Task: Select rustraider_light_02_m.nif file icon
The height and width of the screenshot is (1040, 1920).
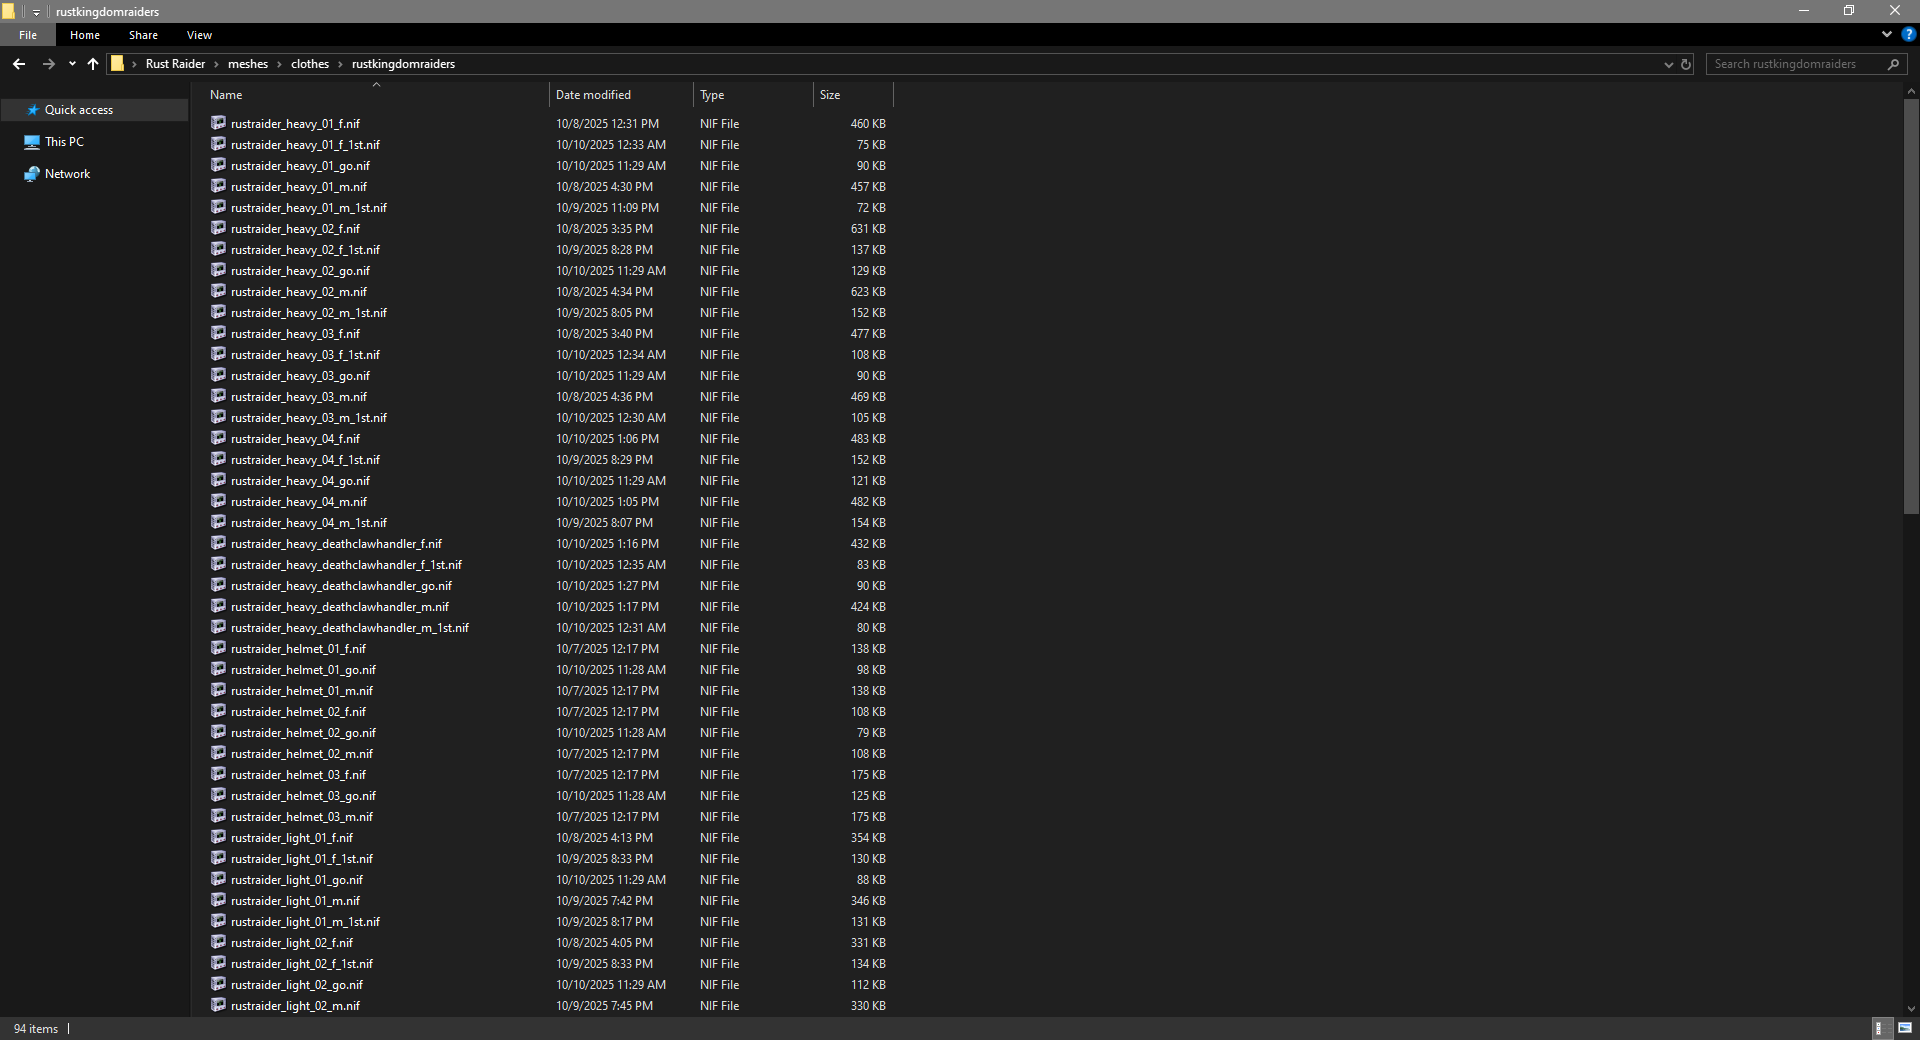Action: (218, 1005)
